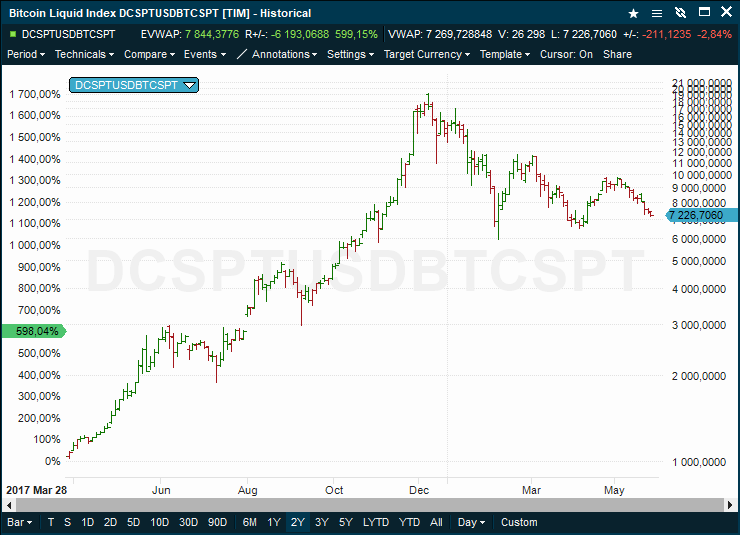Screen dimensions: 740x535
Task: Click the Dec label on time axis
Action: pyautogui.click(x=419, y=490)
